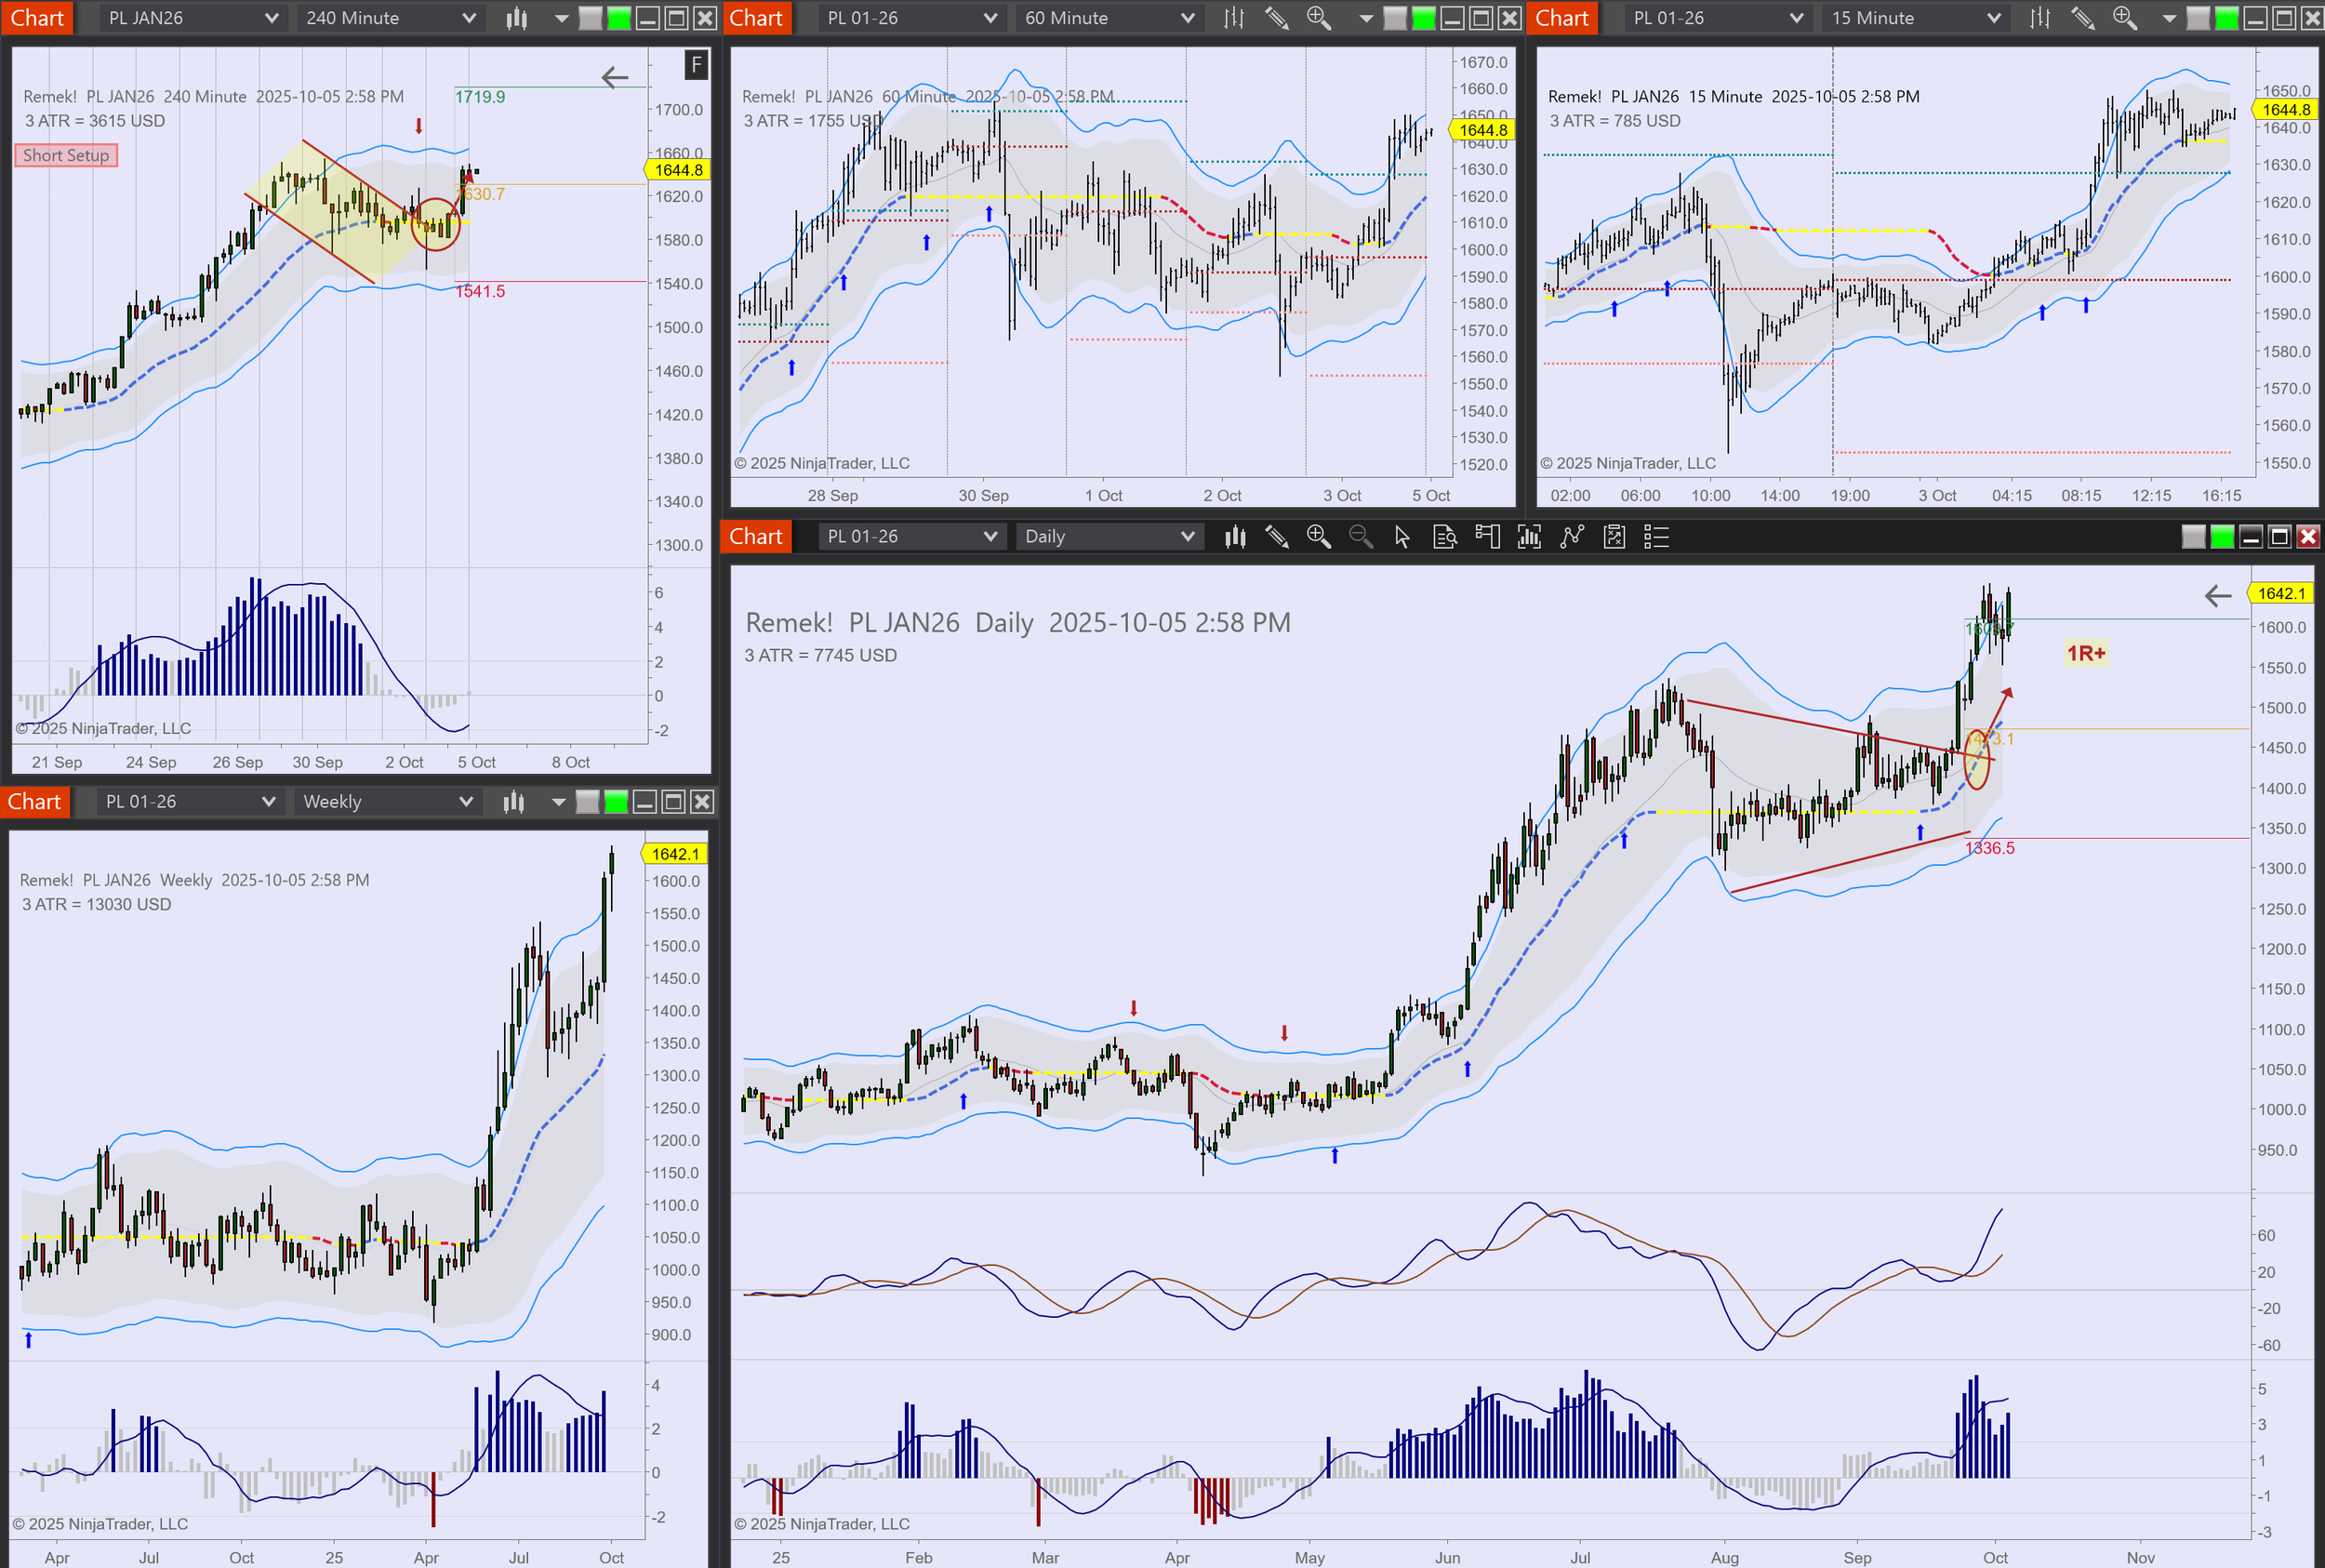Toggle gray interval link square on Daily chart
Screen dimensions: 2325x1568
point(2193,537)
